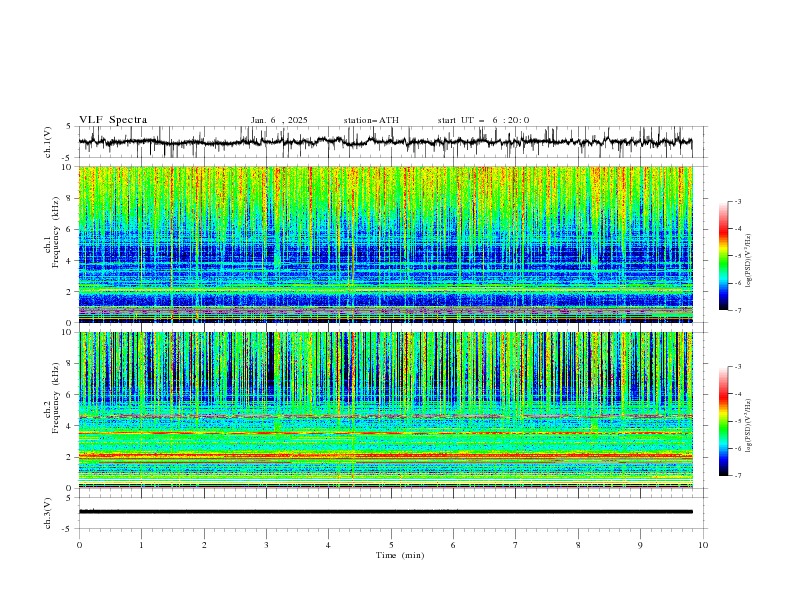Click the ch.1 voltage waveform trace
Image resolution: width=792 pixels, height=612 pixels.
pyautogui.click(x=385, y=142)
